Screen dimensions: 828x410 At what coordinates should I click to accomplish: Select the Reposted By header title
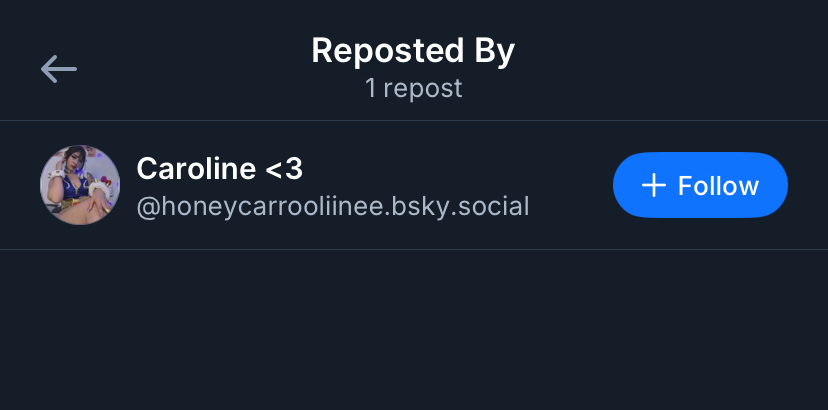pyautogui.click(x=413, y=51)
